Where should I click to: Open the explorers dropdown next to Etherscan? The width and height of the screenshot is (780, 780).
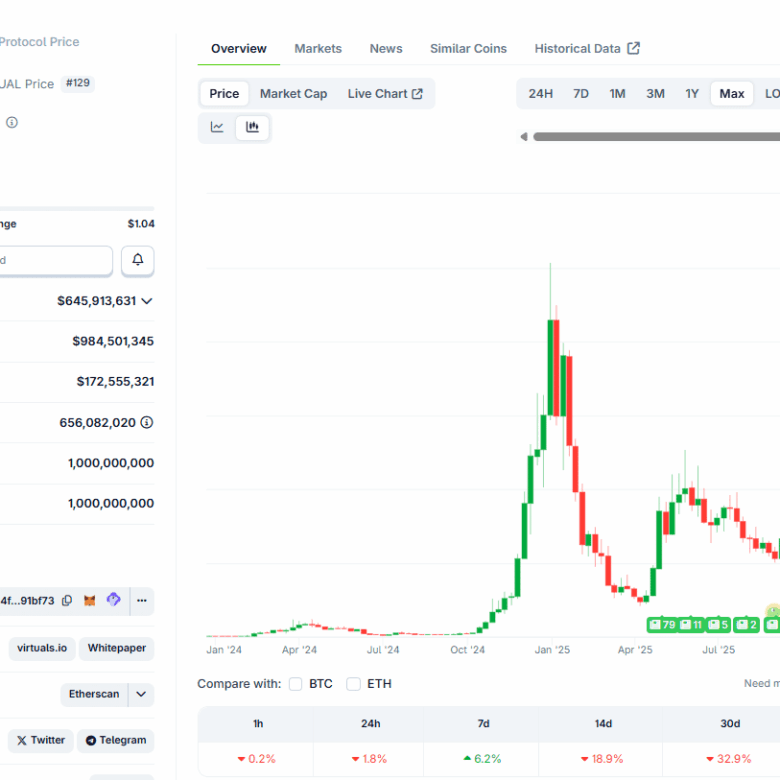(141, 694)
